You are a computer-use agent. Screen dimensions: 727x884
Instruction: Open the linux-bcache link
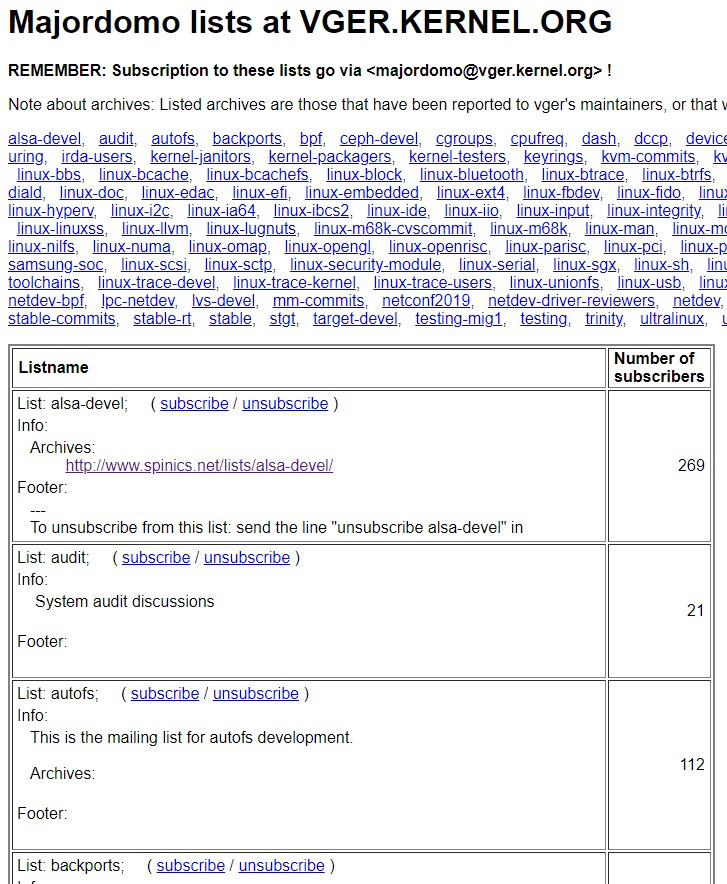pyautogui.click(x=144, y=175)
